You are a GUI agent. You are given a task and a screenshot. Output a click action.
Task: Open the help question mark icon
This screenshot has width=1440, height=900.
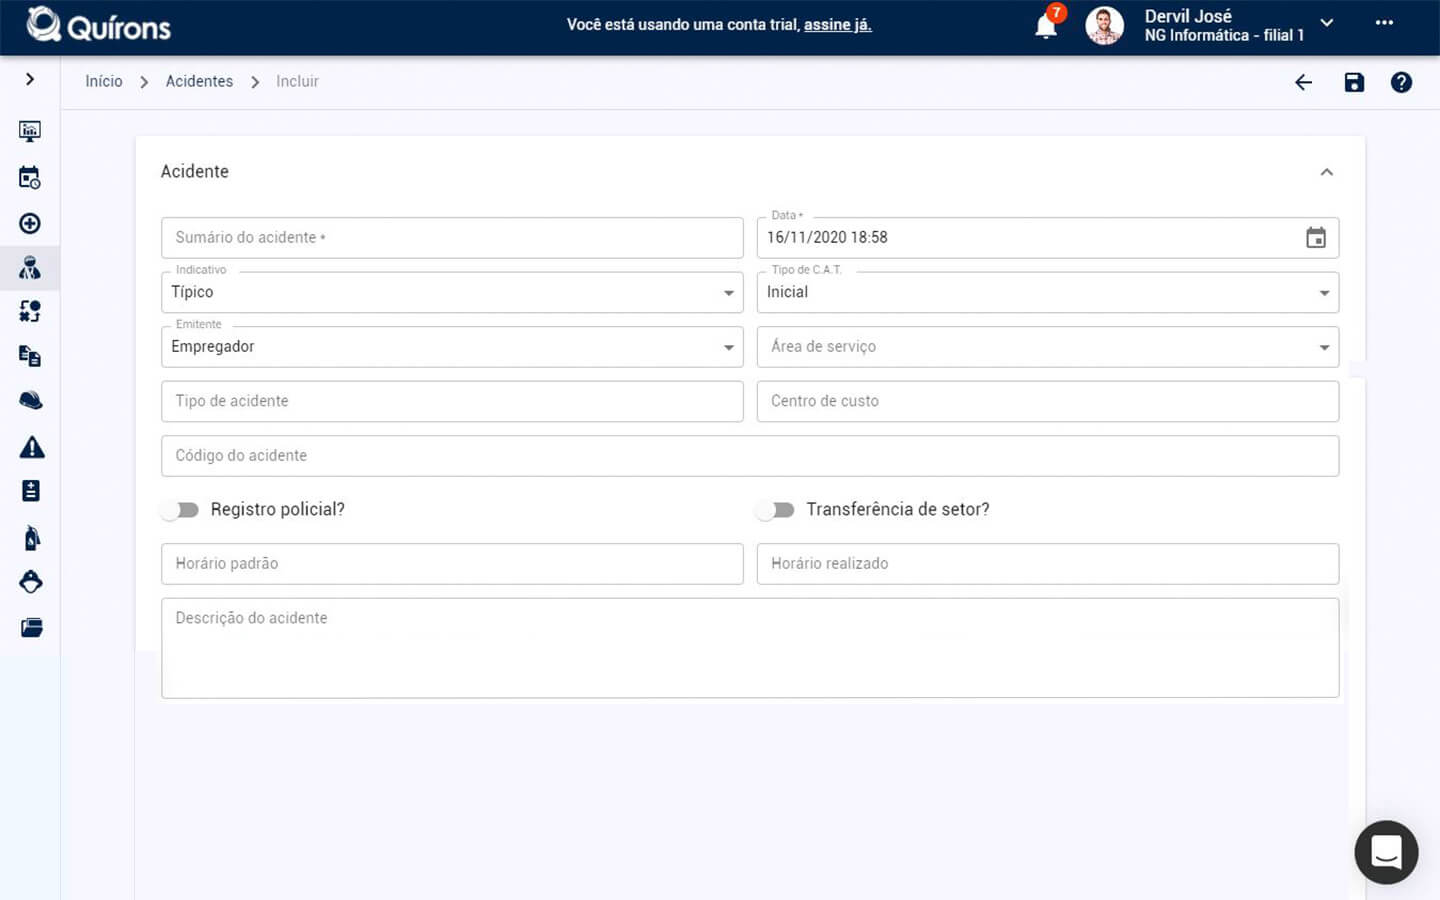point(1401,82)
